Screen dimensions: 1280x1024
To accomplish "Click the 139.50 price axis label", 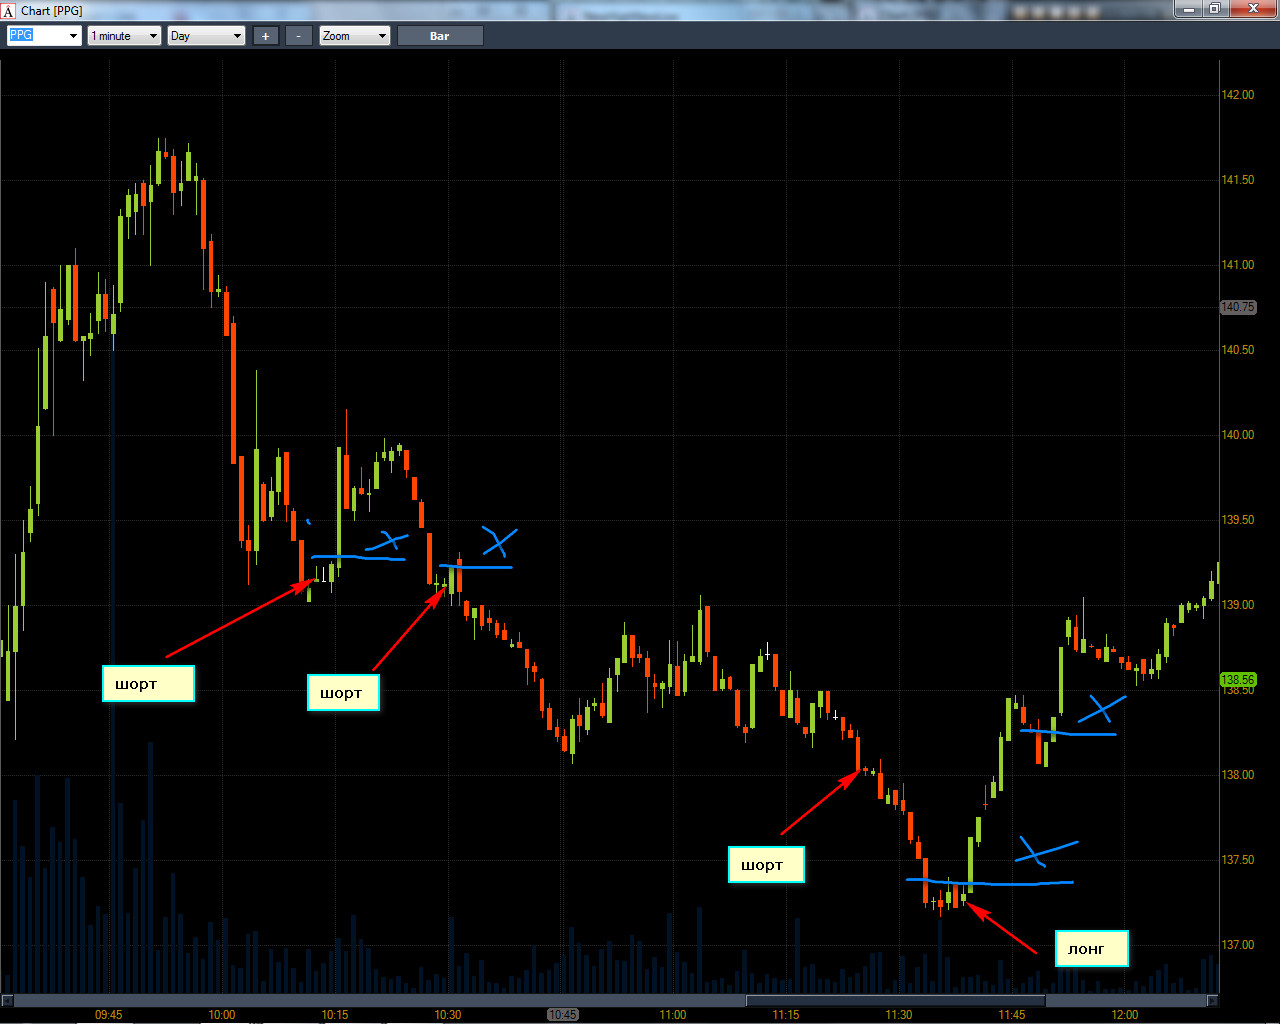I will point(1238,520).
